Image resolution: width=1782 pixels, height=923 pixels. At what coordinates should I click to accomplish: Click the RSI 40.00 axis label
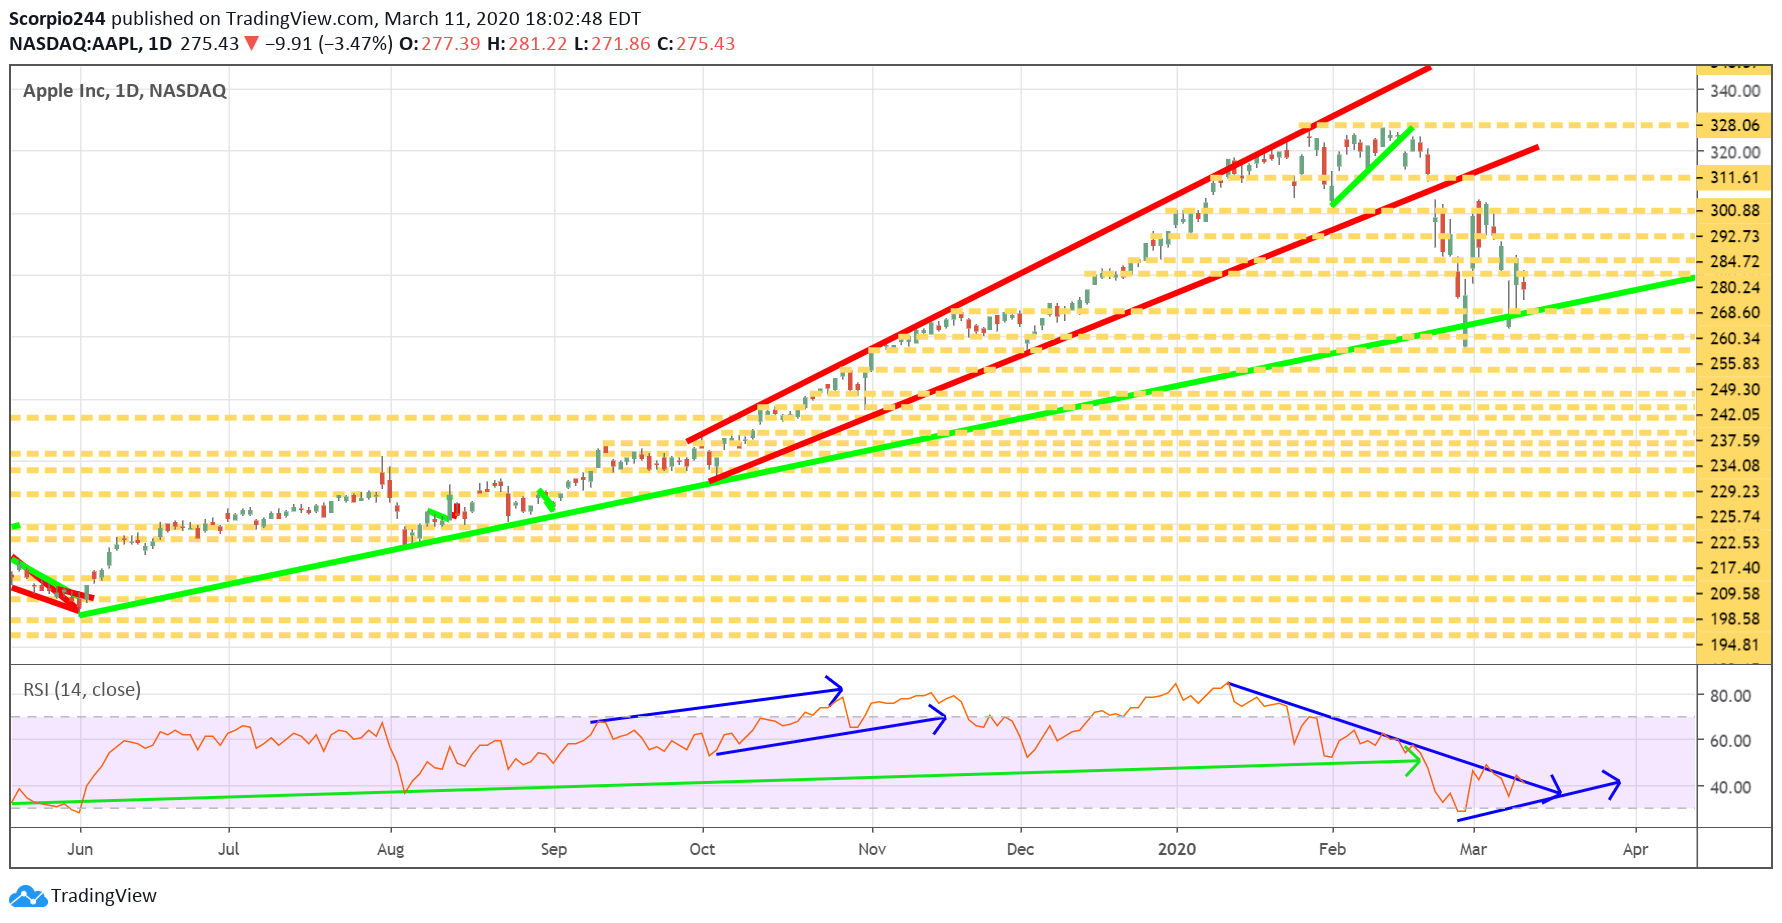(1730, 787)
